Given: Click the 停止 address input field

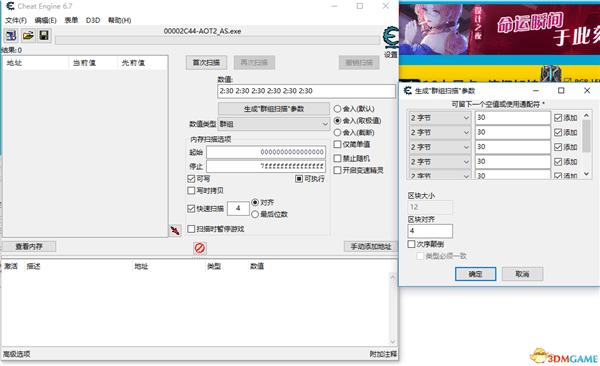Looking at the screenshot, I should coord(266,166).
